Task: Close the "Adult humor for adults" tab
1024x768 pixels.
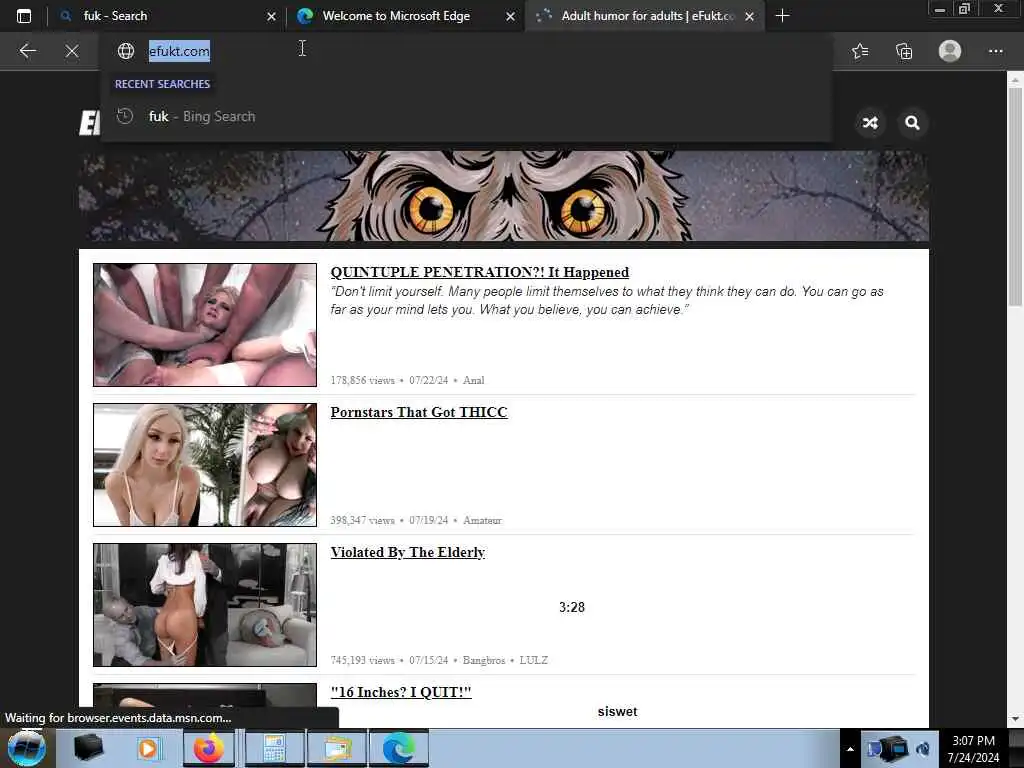Action: [x=750, y=16]
